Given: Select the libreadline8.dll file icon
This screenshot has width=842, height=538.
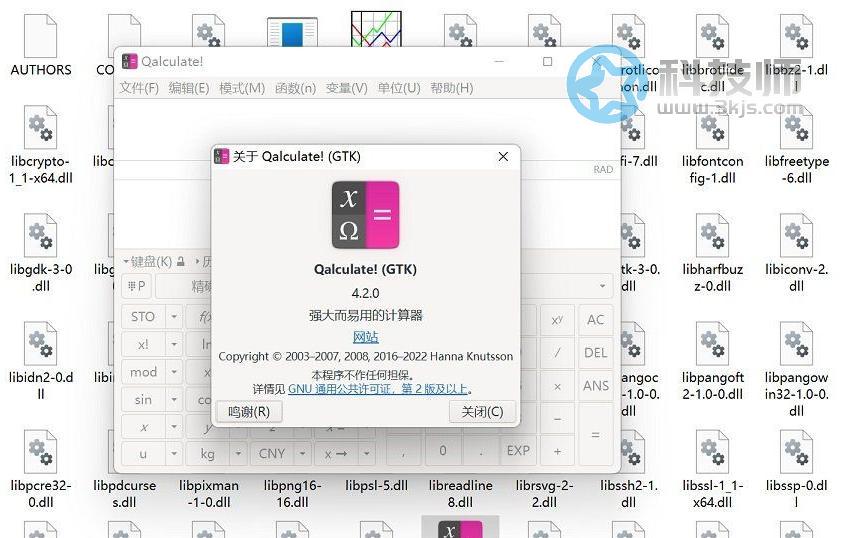Looking at the screenshot, I should click(460, 493).
